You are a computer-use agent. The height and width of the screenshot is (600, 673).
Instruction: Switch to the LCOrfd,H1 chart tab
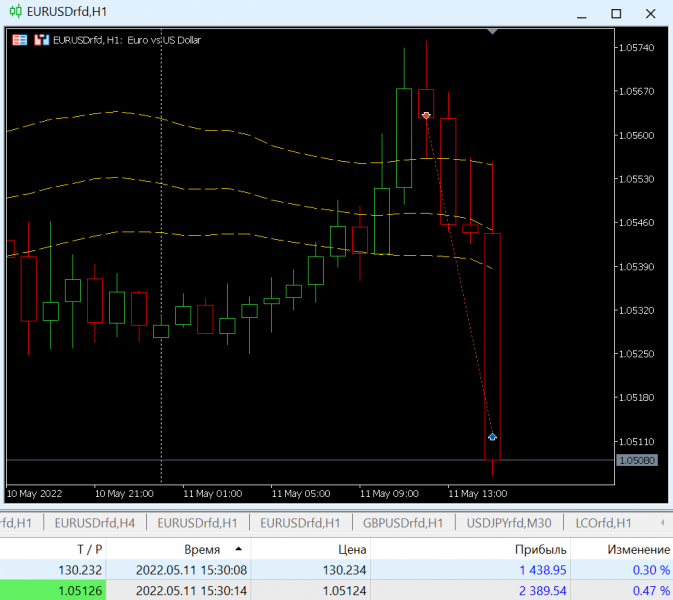coord(603,523)
